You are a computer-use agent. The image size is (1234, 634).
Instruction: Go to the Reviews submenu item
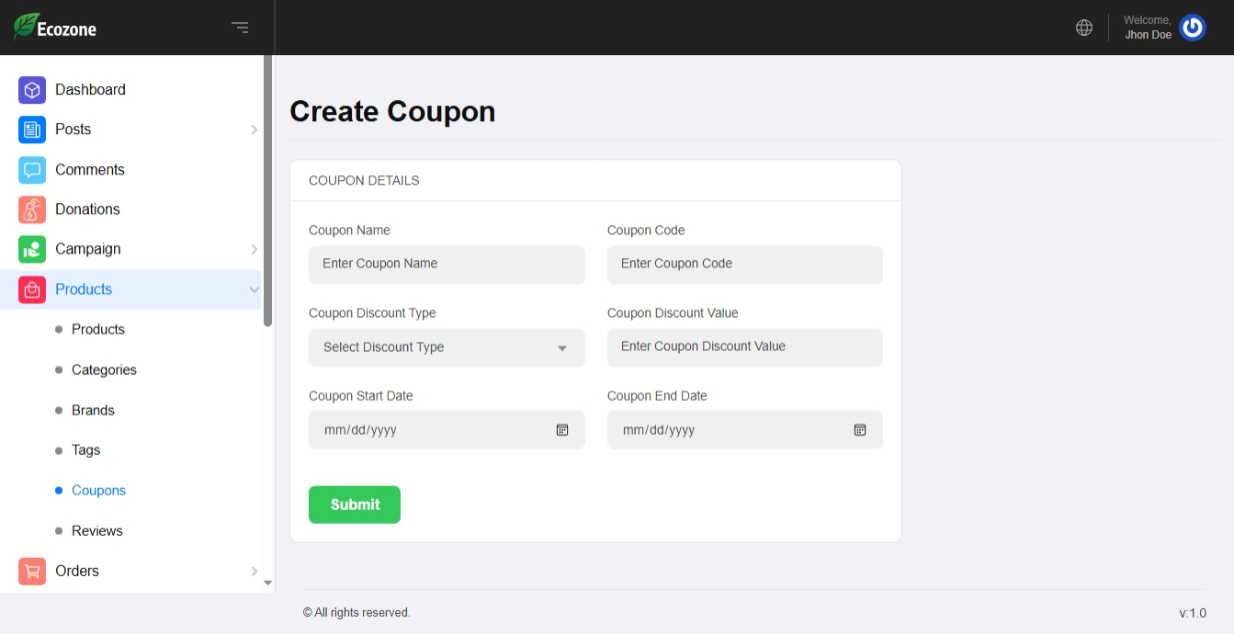[97, 531]
